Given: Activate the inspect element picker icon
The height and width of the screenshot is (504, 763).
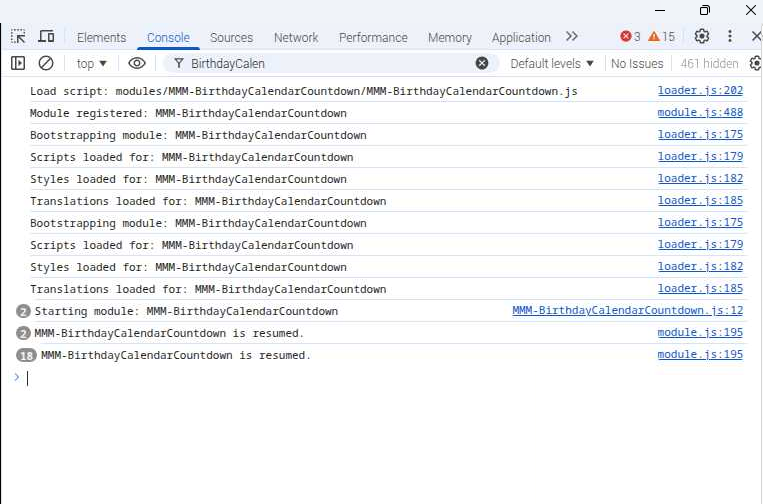Looking at the screenshot, I should click(18, 37).
